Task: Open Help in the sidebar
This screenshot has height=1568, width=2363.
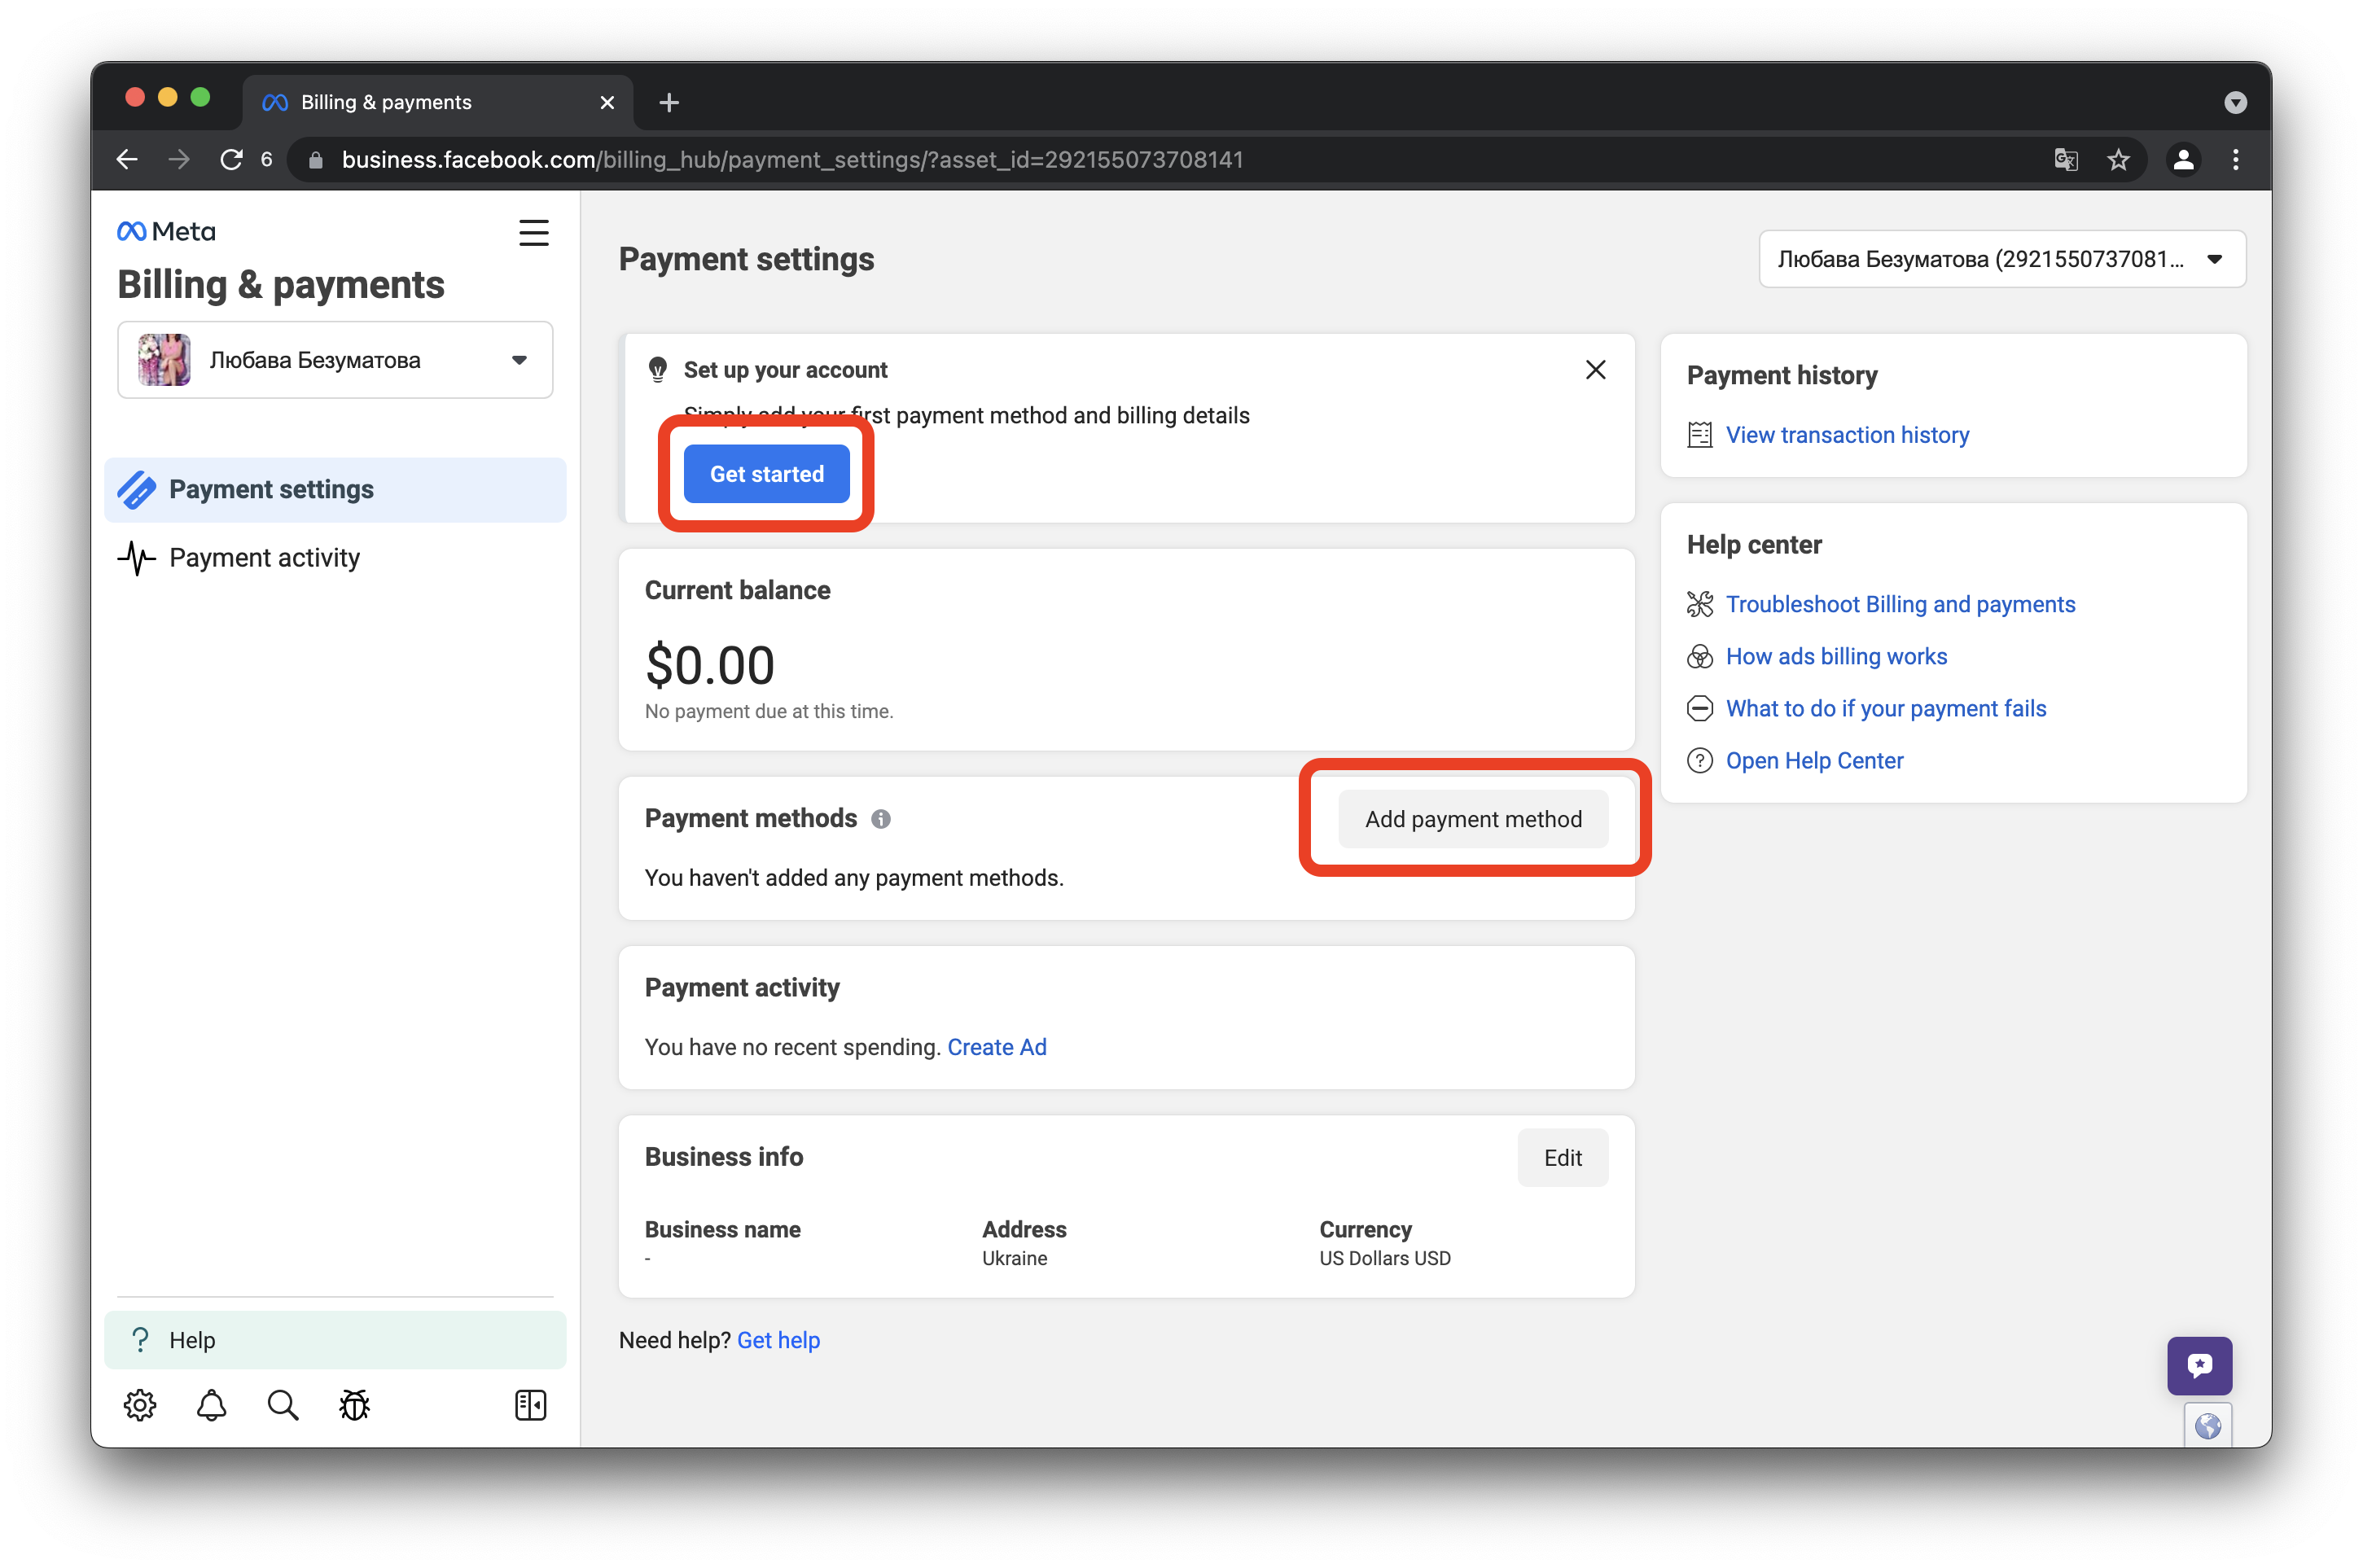Action: (x=335, y=1340)
